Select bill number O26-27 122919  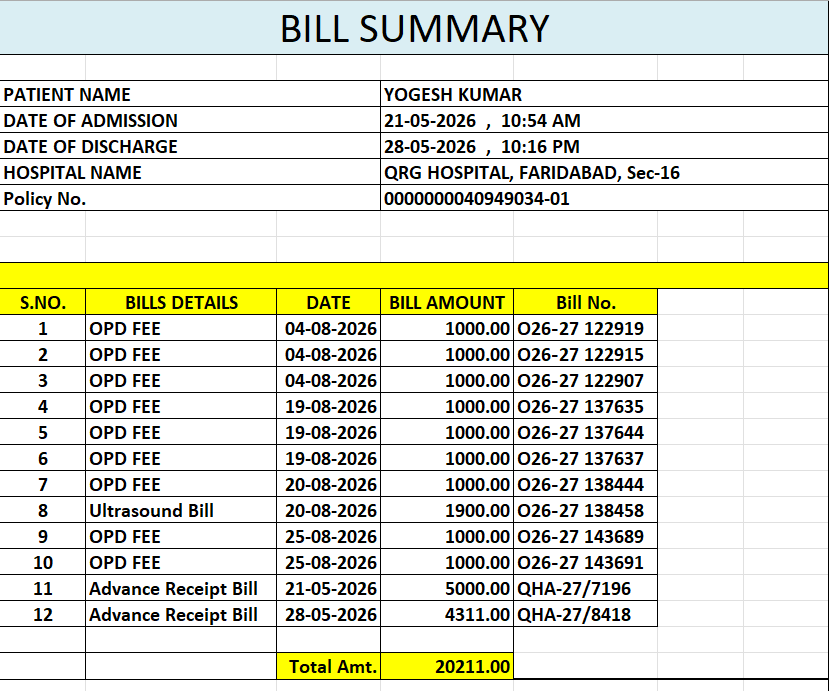(585, 328)
